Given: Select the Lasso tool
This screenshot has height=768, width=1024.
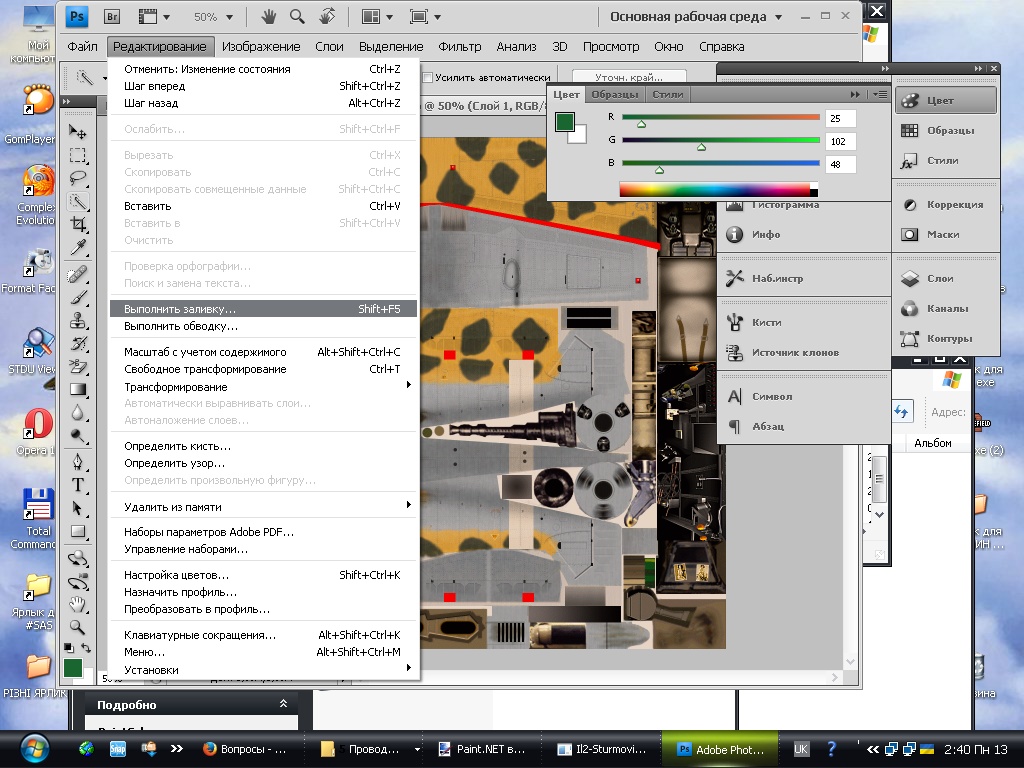Looking at the screenshot, I should [78, 178].
